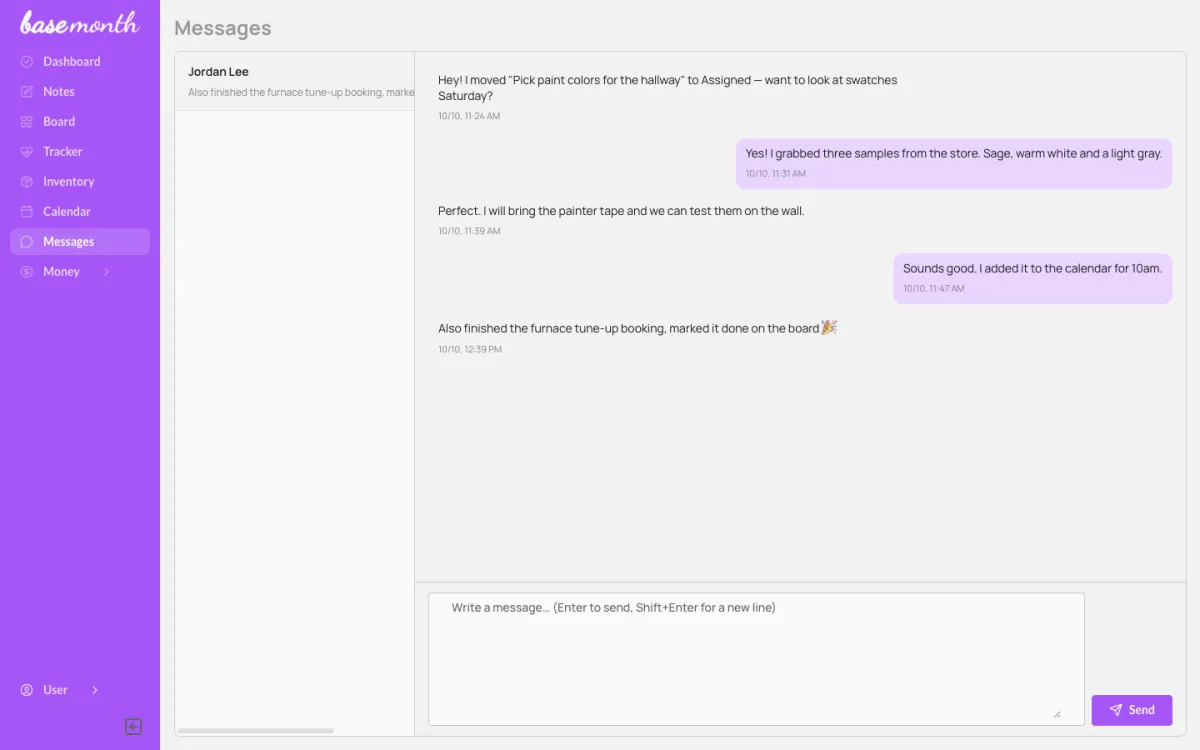The width and height of the screenshot is (1200, 750).
Task: Go to Notes section
Action: pyautogui.click(x=80, y=92)
